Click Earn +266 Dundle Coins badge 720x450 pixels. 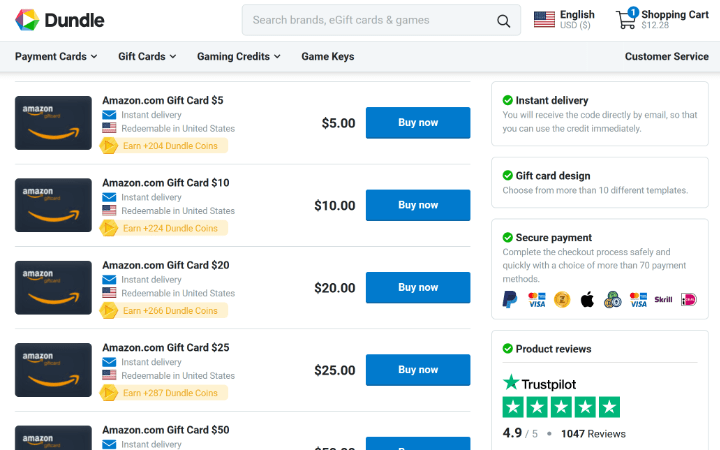pyautogui.click(x=164, y=311)
